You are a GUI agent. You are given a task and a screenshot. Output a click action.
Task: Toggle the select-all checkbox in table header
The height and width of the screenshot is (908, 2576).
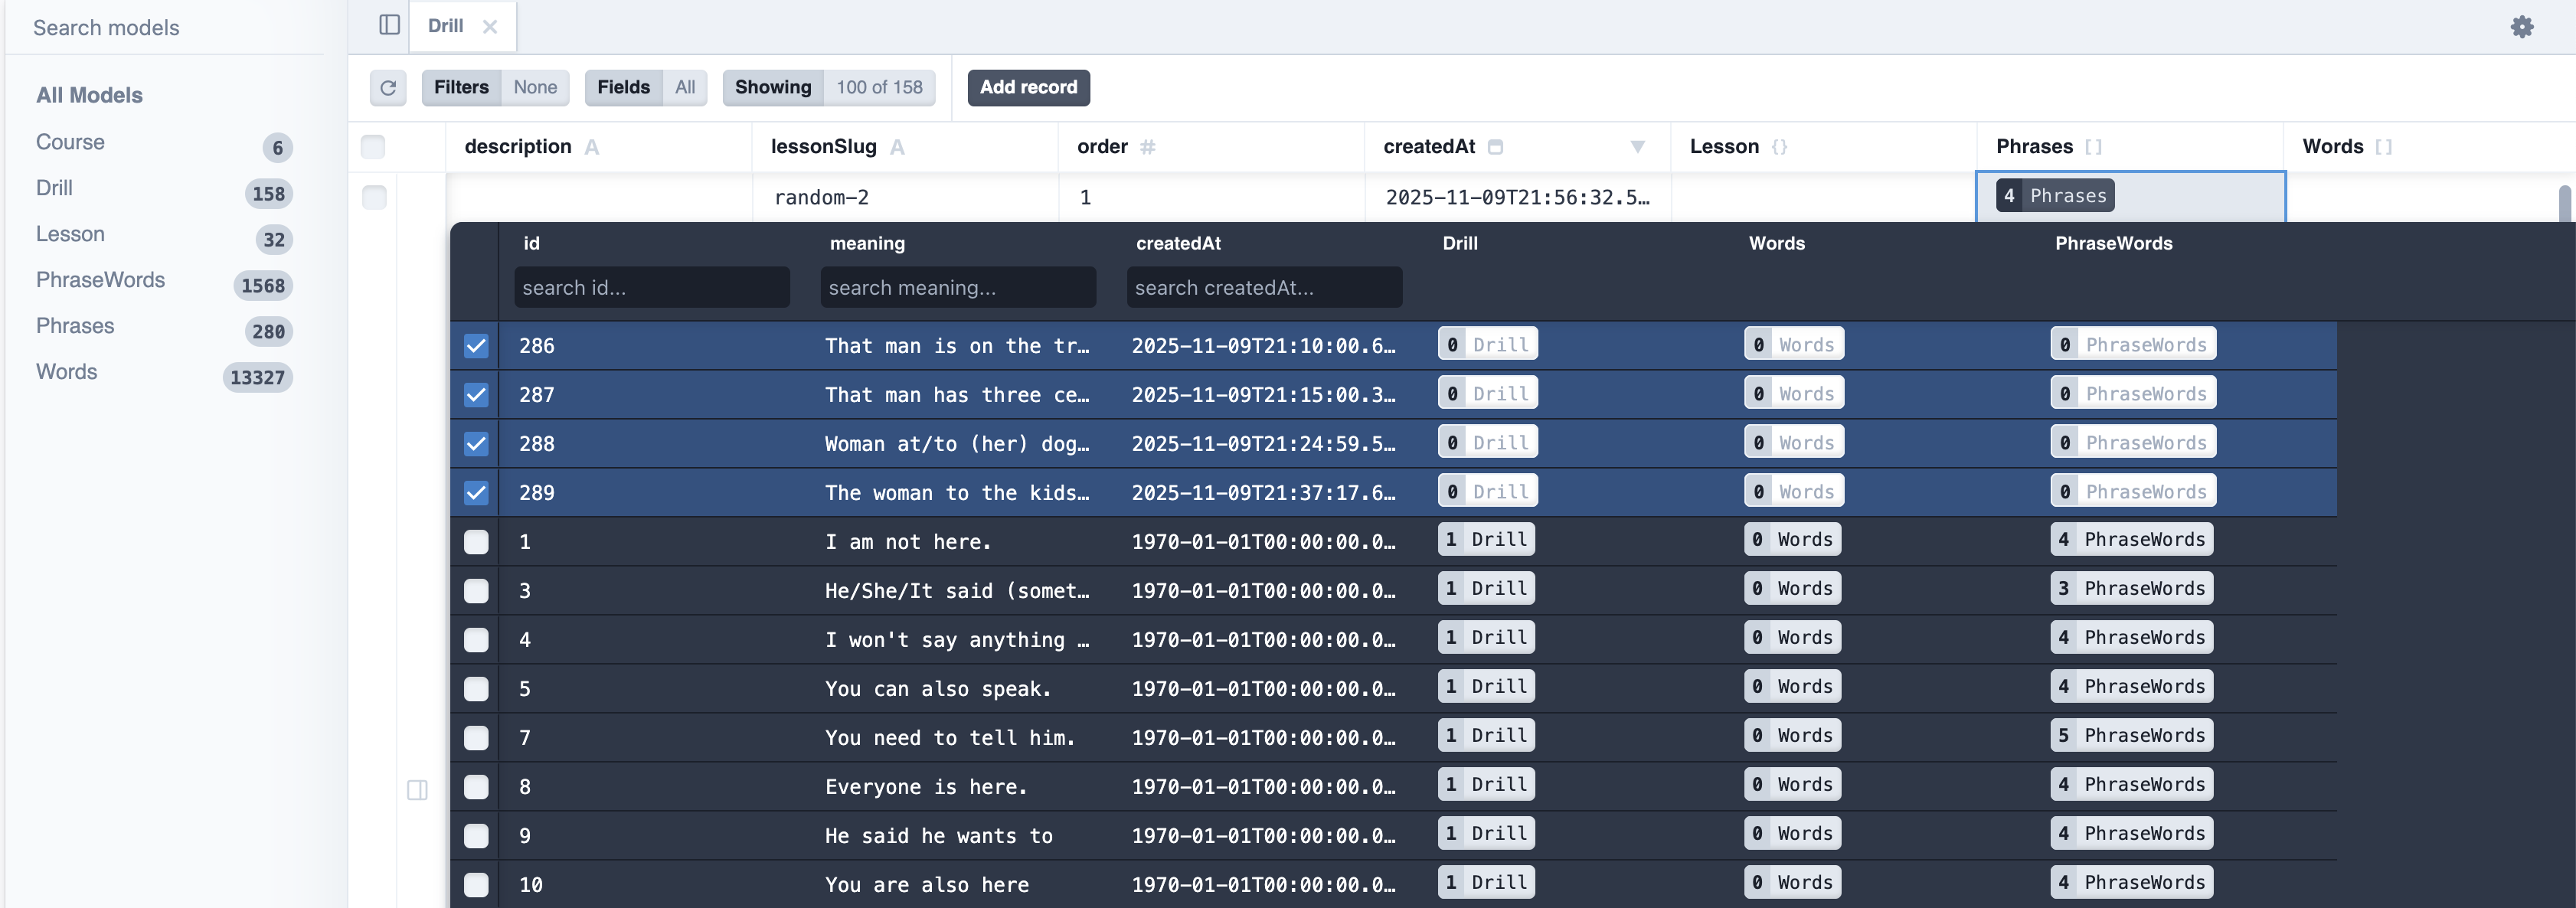click(x=374, y=146)
